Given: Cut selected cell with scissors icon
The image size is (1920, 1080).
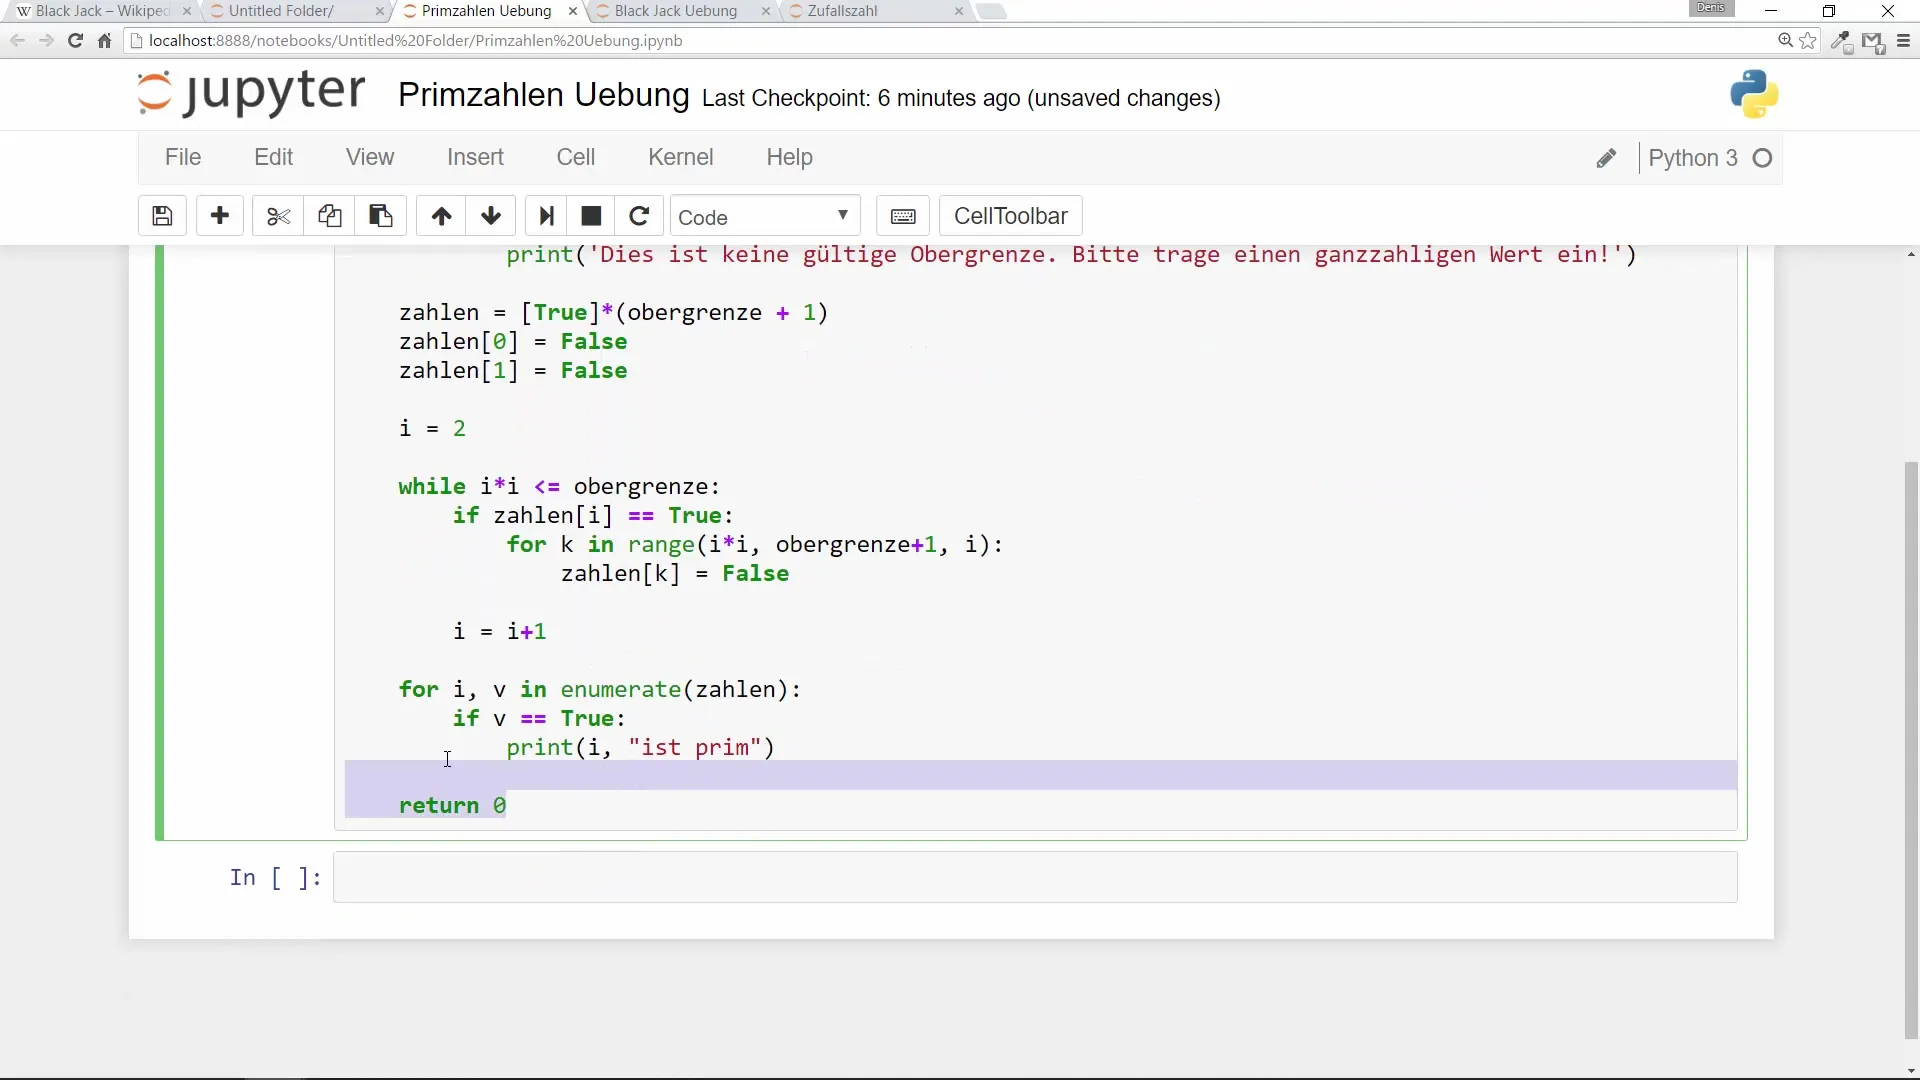Looking at the screenshot, I should pos(278,216).
